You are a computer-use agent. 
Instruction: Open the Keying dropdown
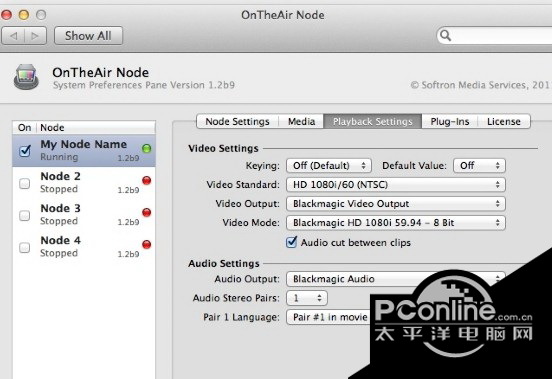(x=329, y=165)
